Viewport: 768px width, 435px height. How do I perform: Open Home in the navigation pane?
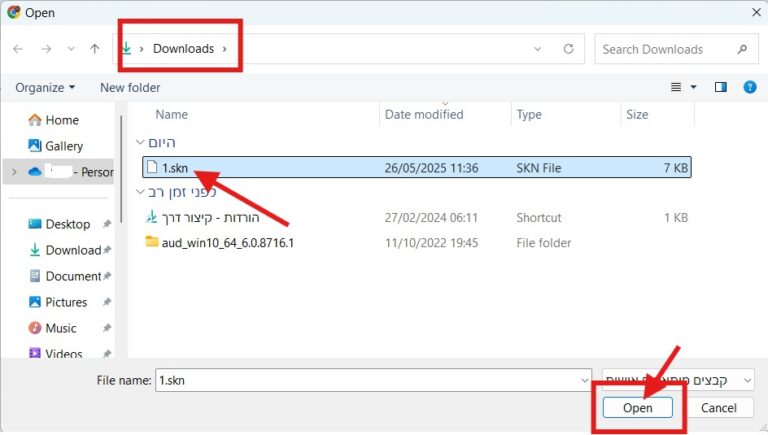pos(61,120)
